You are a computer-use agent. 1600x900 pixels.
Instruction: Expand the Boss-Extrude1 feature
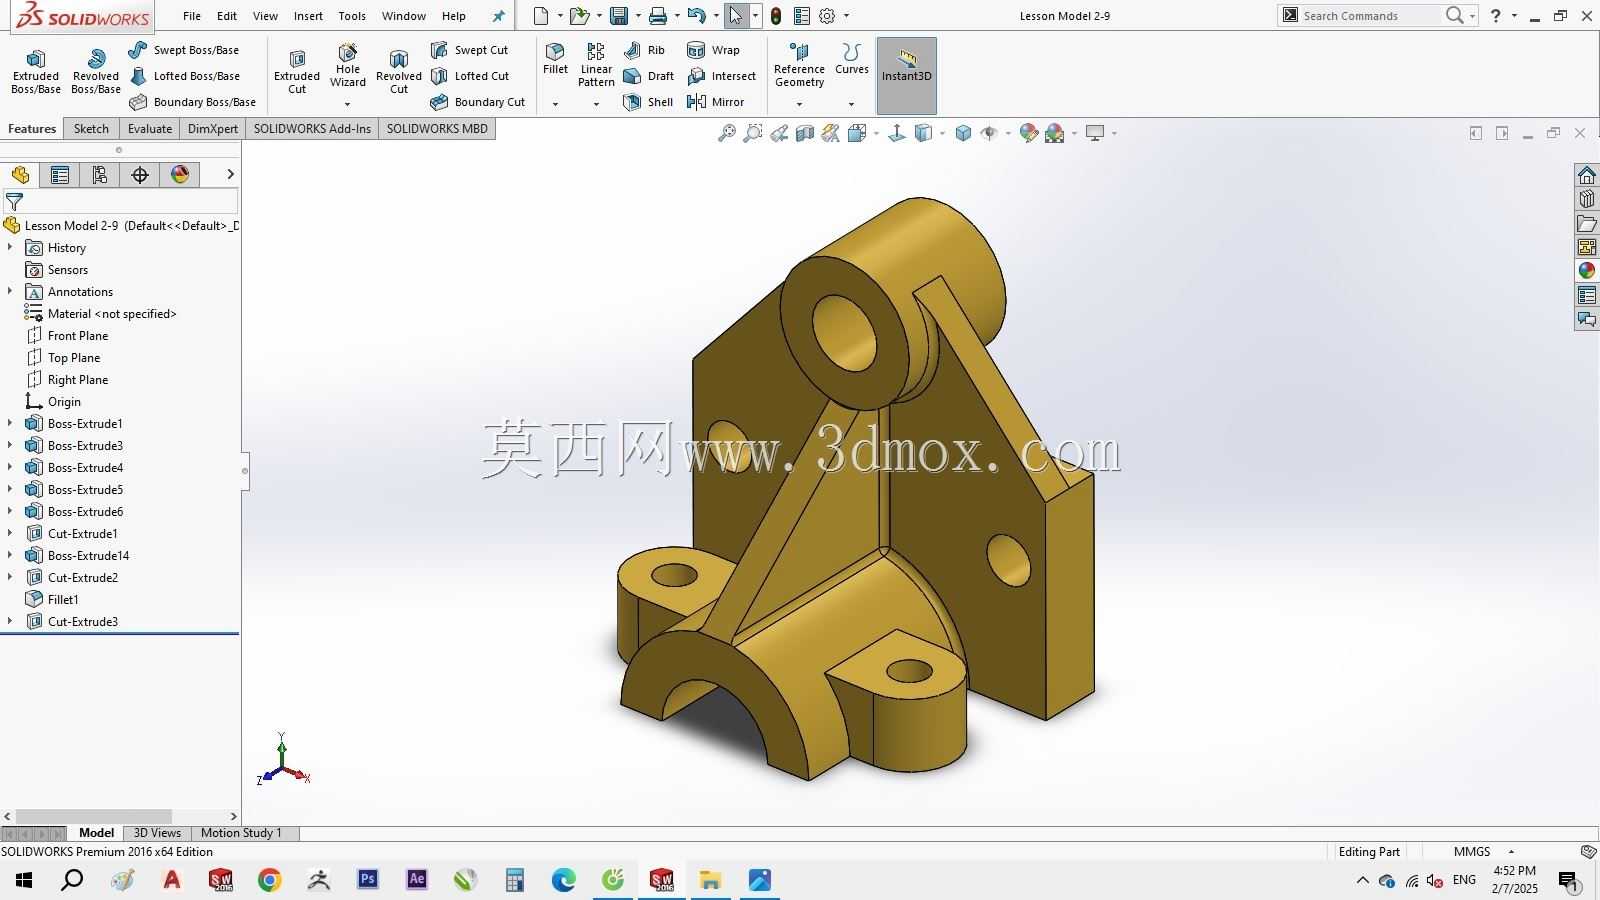coord(10,423)
